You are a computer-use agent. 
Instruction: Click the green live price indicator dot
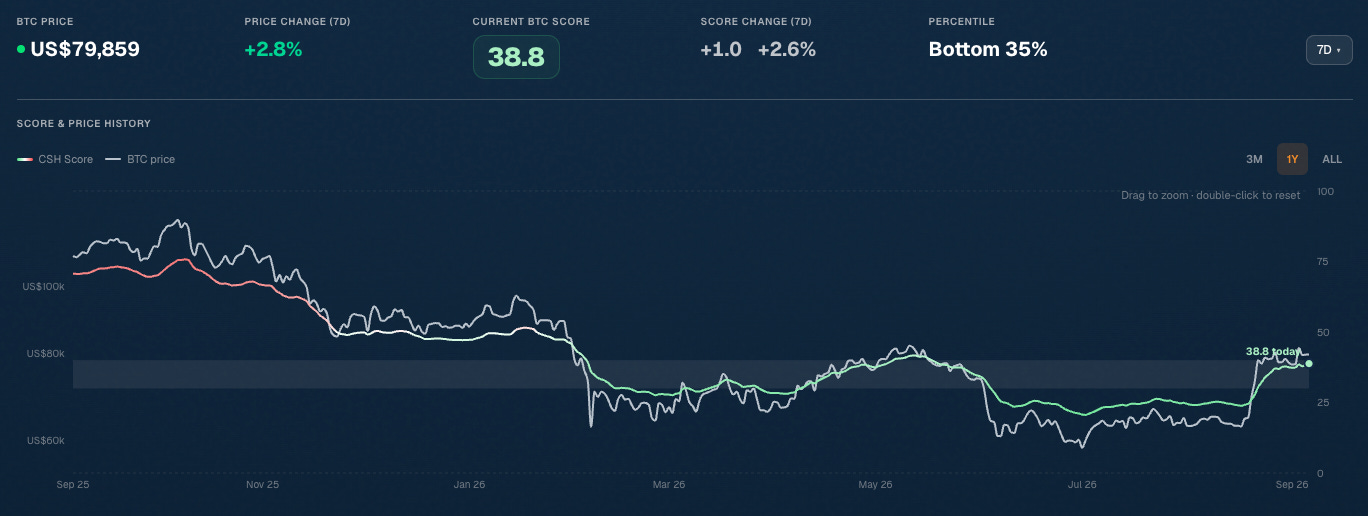[x=21, y=49]
